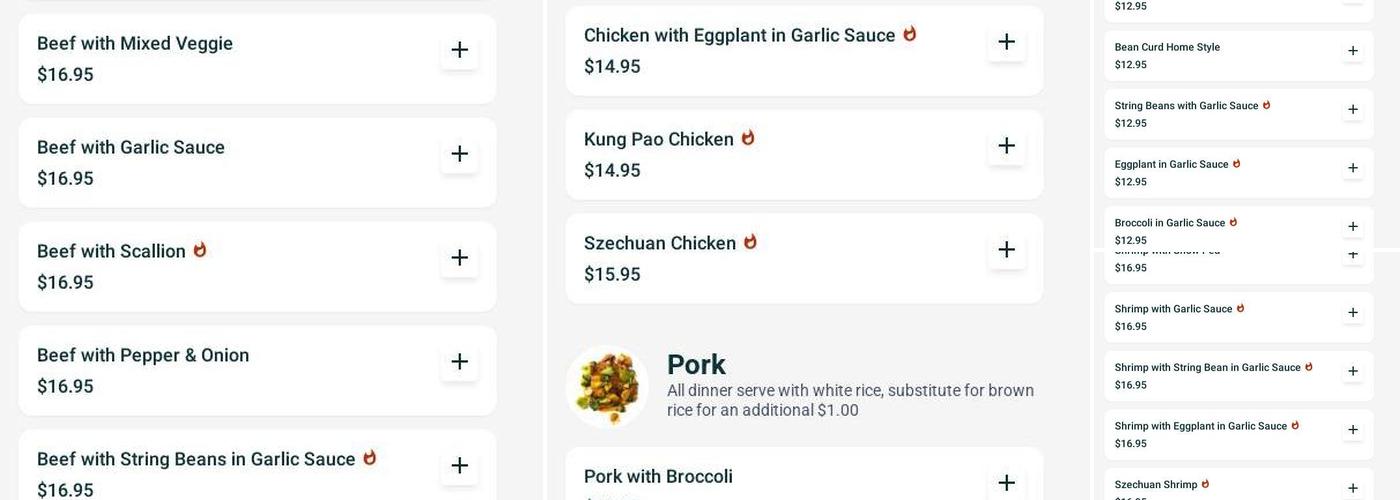The height and width of the screenshot is (500, 1400).
Task: Click the Pork category thumbnail image
Action: tap(607, 387)
